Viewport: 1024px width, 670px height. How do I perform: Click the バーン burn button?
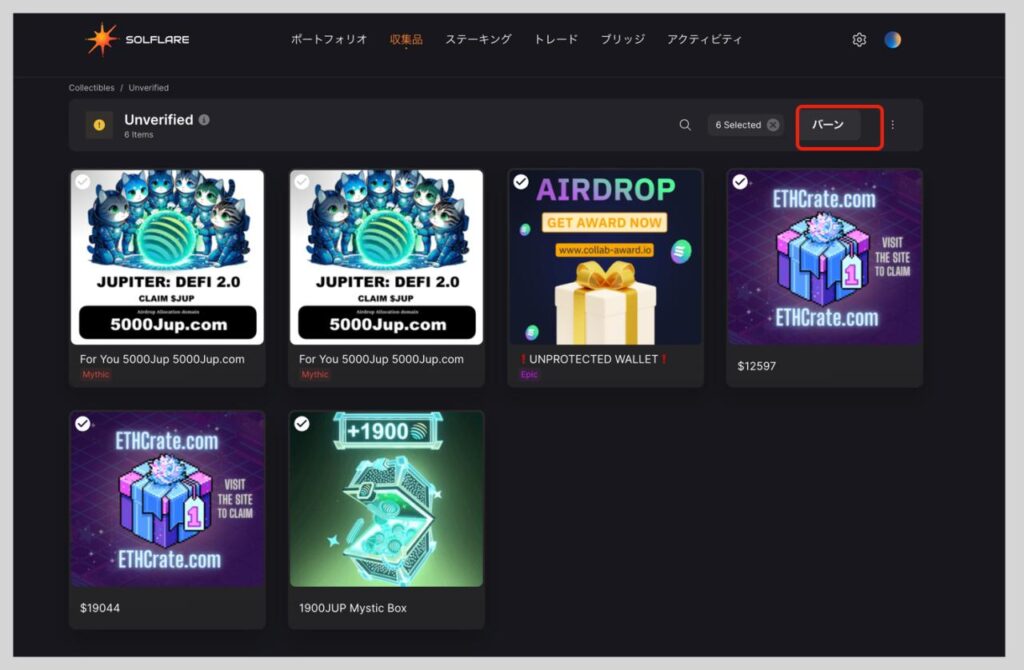(x=828, y=125)
